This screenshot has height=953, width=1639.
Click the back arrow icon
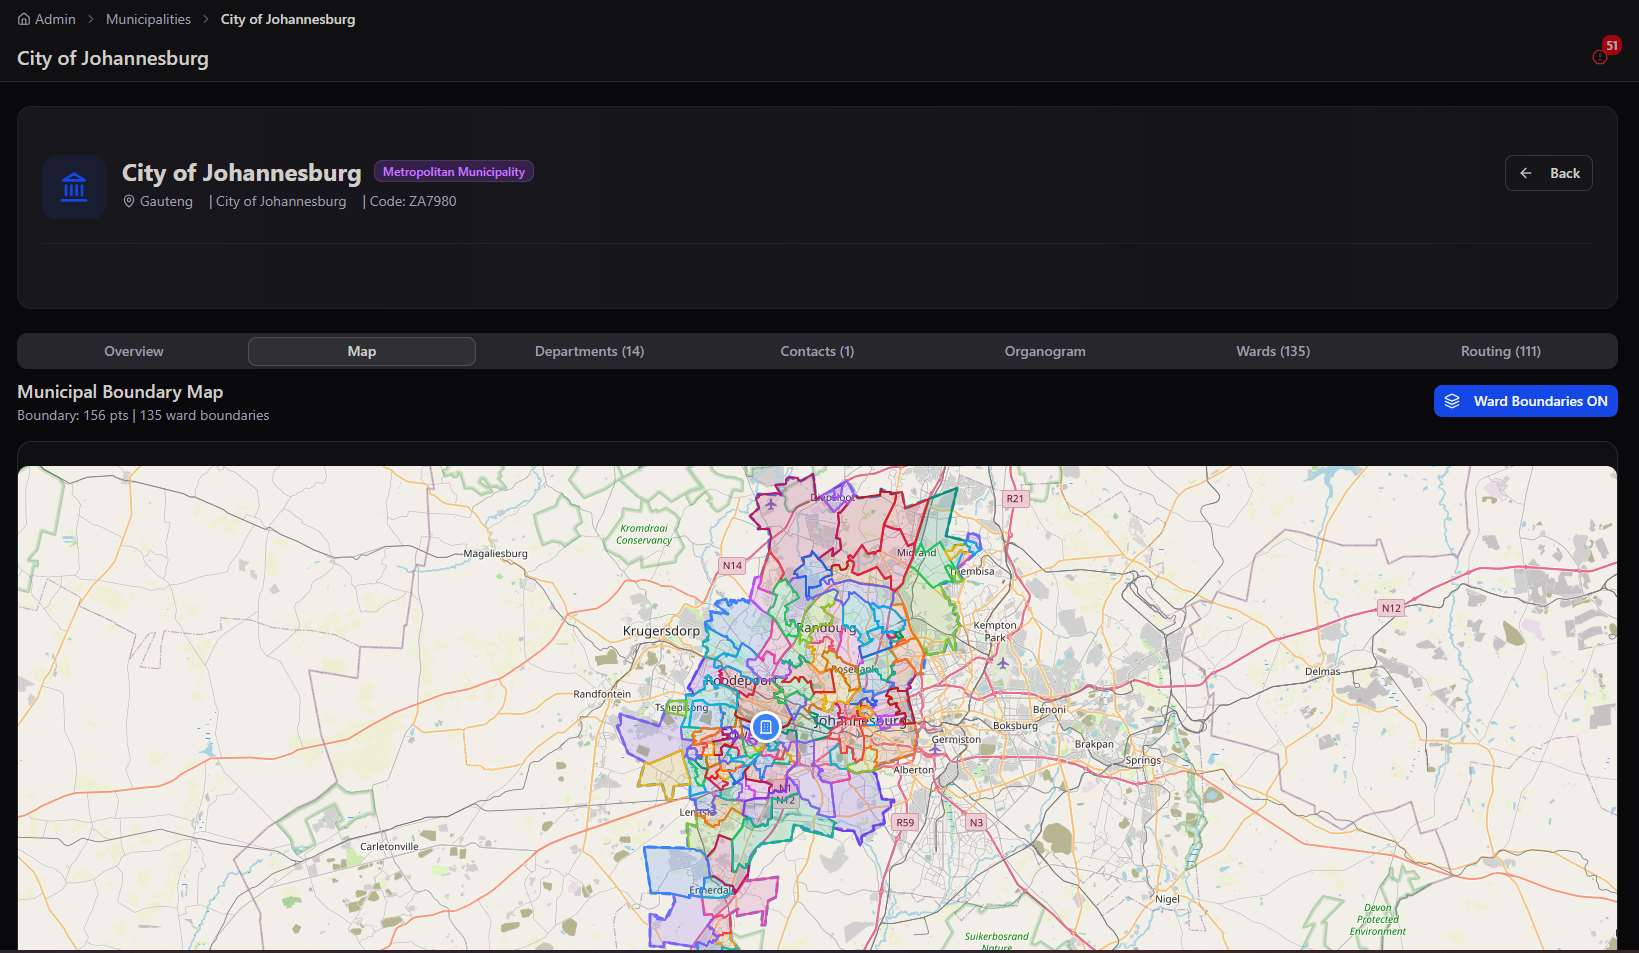1526,173
